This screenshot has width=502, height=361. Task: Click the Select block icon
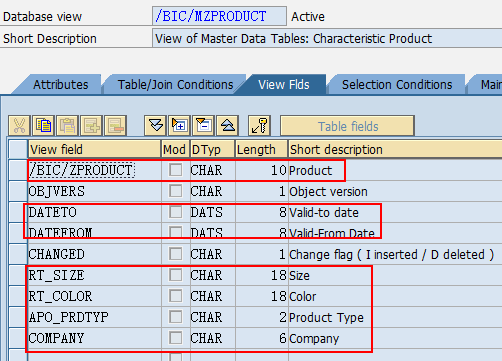tap(179, 126)
